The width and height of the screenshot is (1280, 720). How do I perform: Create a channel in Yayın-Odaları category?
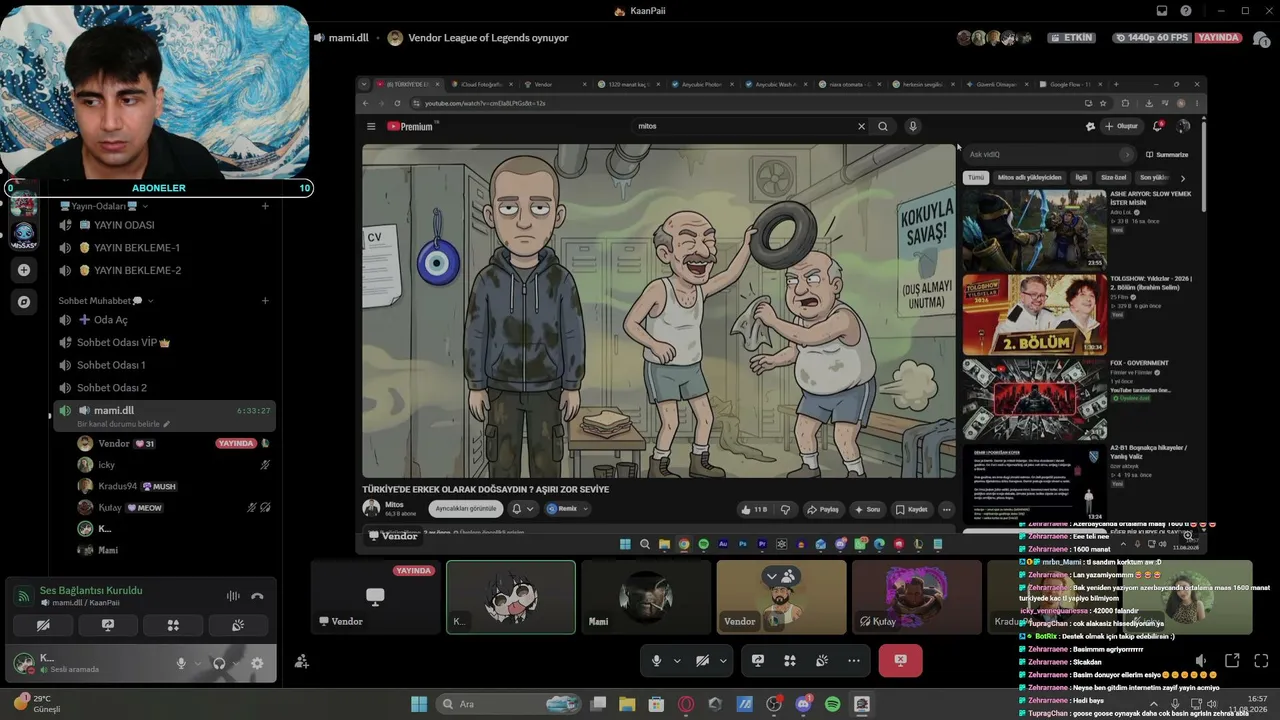(265, 206)
